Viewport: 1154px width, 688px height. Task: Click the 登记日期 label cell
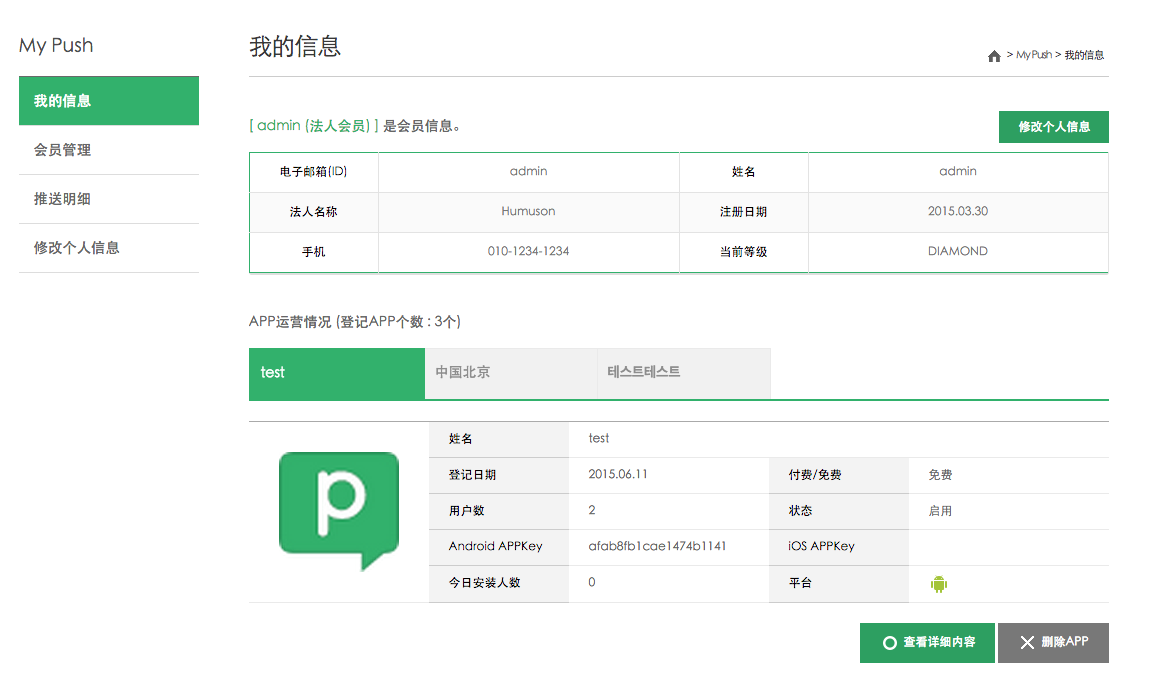[x=499, y=475]
